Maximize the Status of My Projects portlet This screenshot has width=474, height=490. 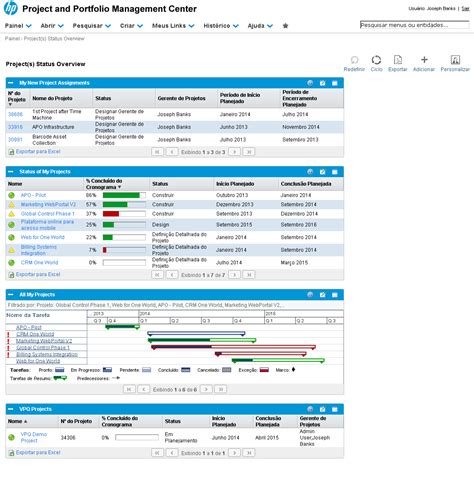tap(335, 172)
